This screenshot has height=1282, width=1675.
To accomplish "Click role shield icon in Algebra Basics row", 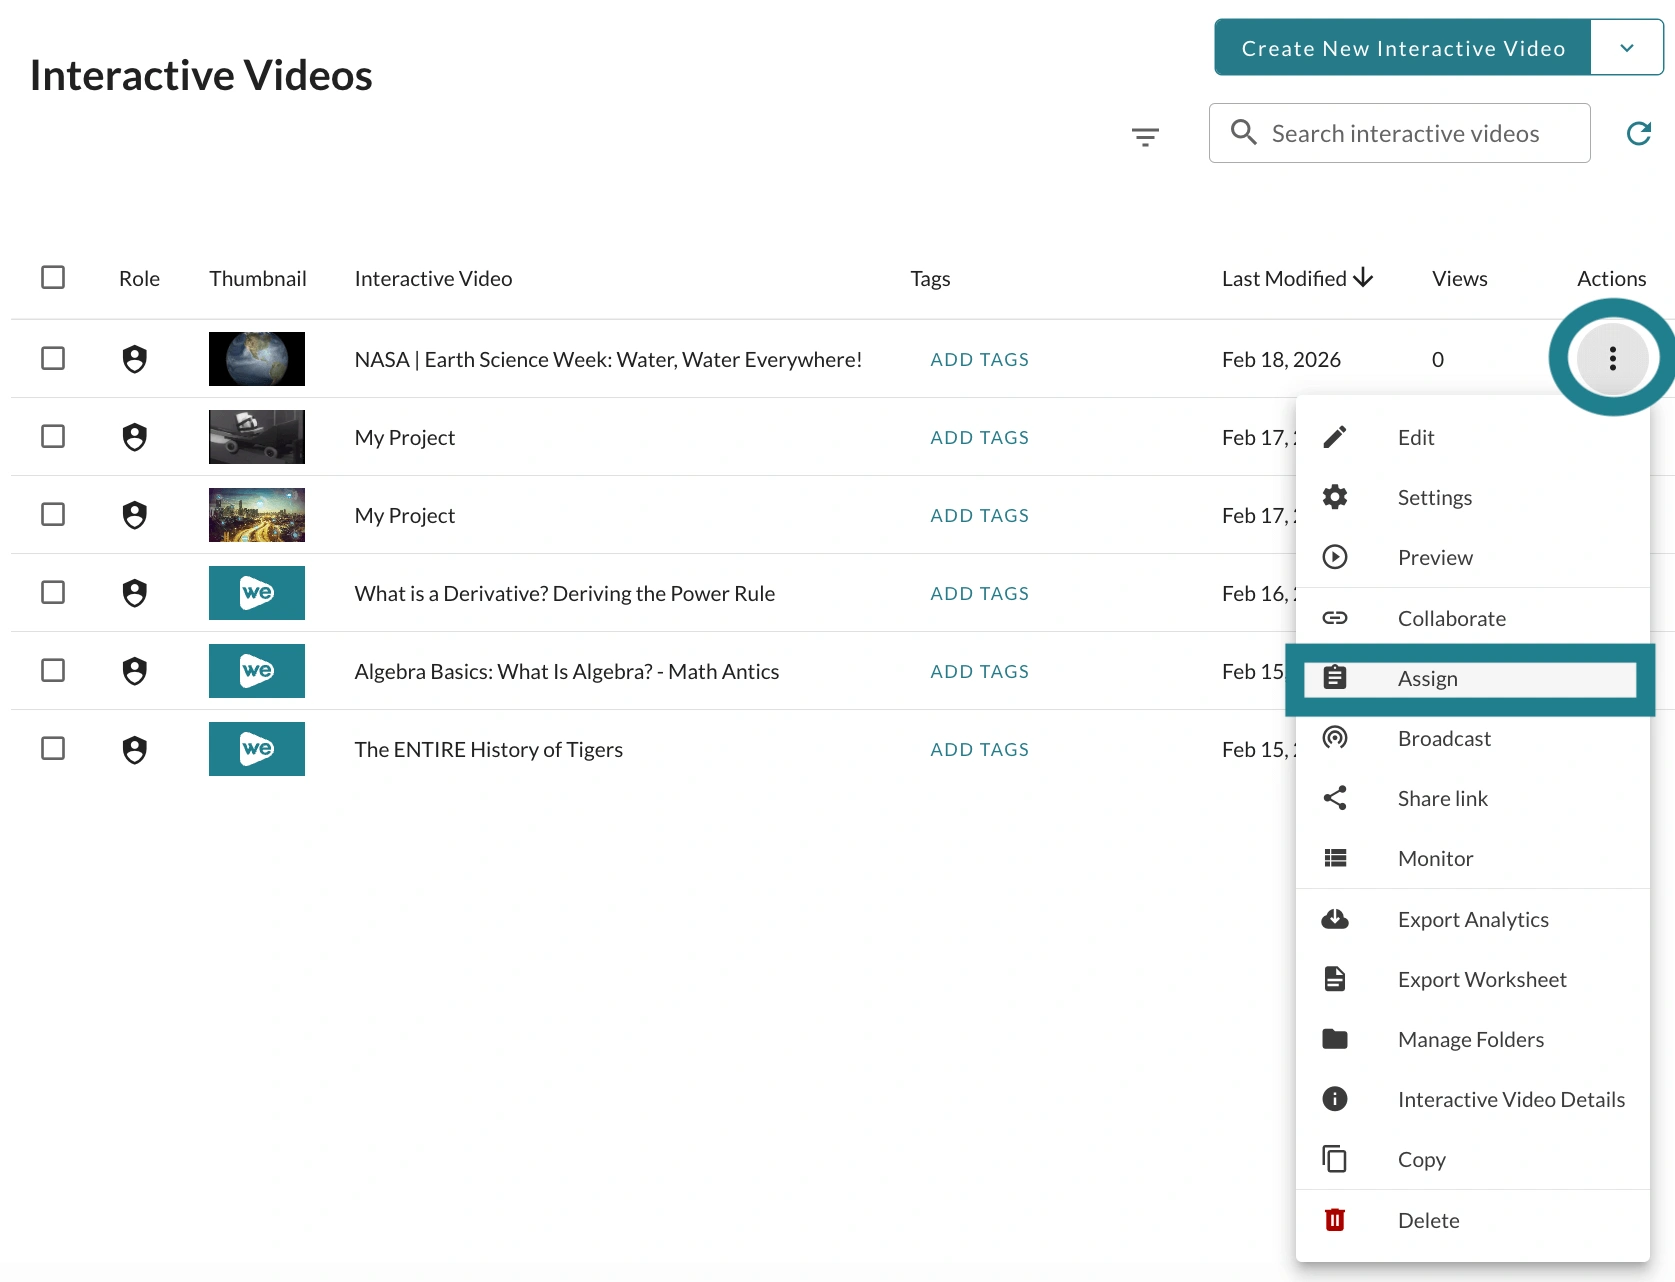I will click(x=135, y=671).
